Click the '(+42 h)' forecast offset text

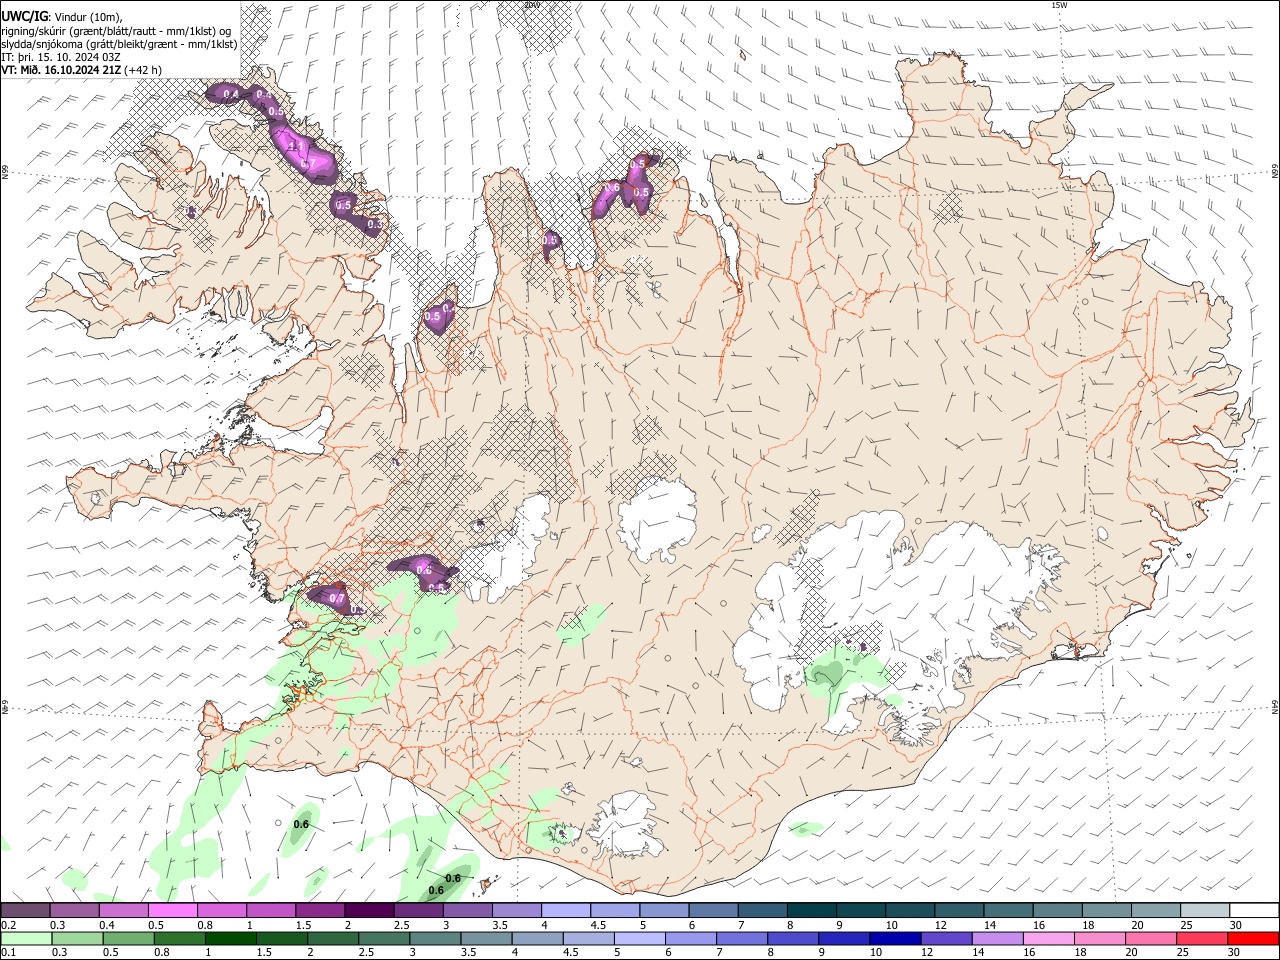[143, 70]
